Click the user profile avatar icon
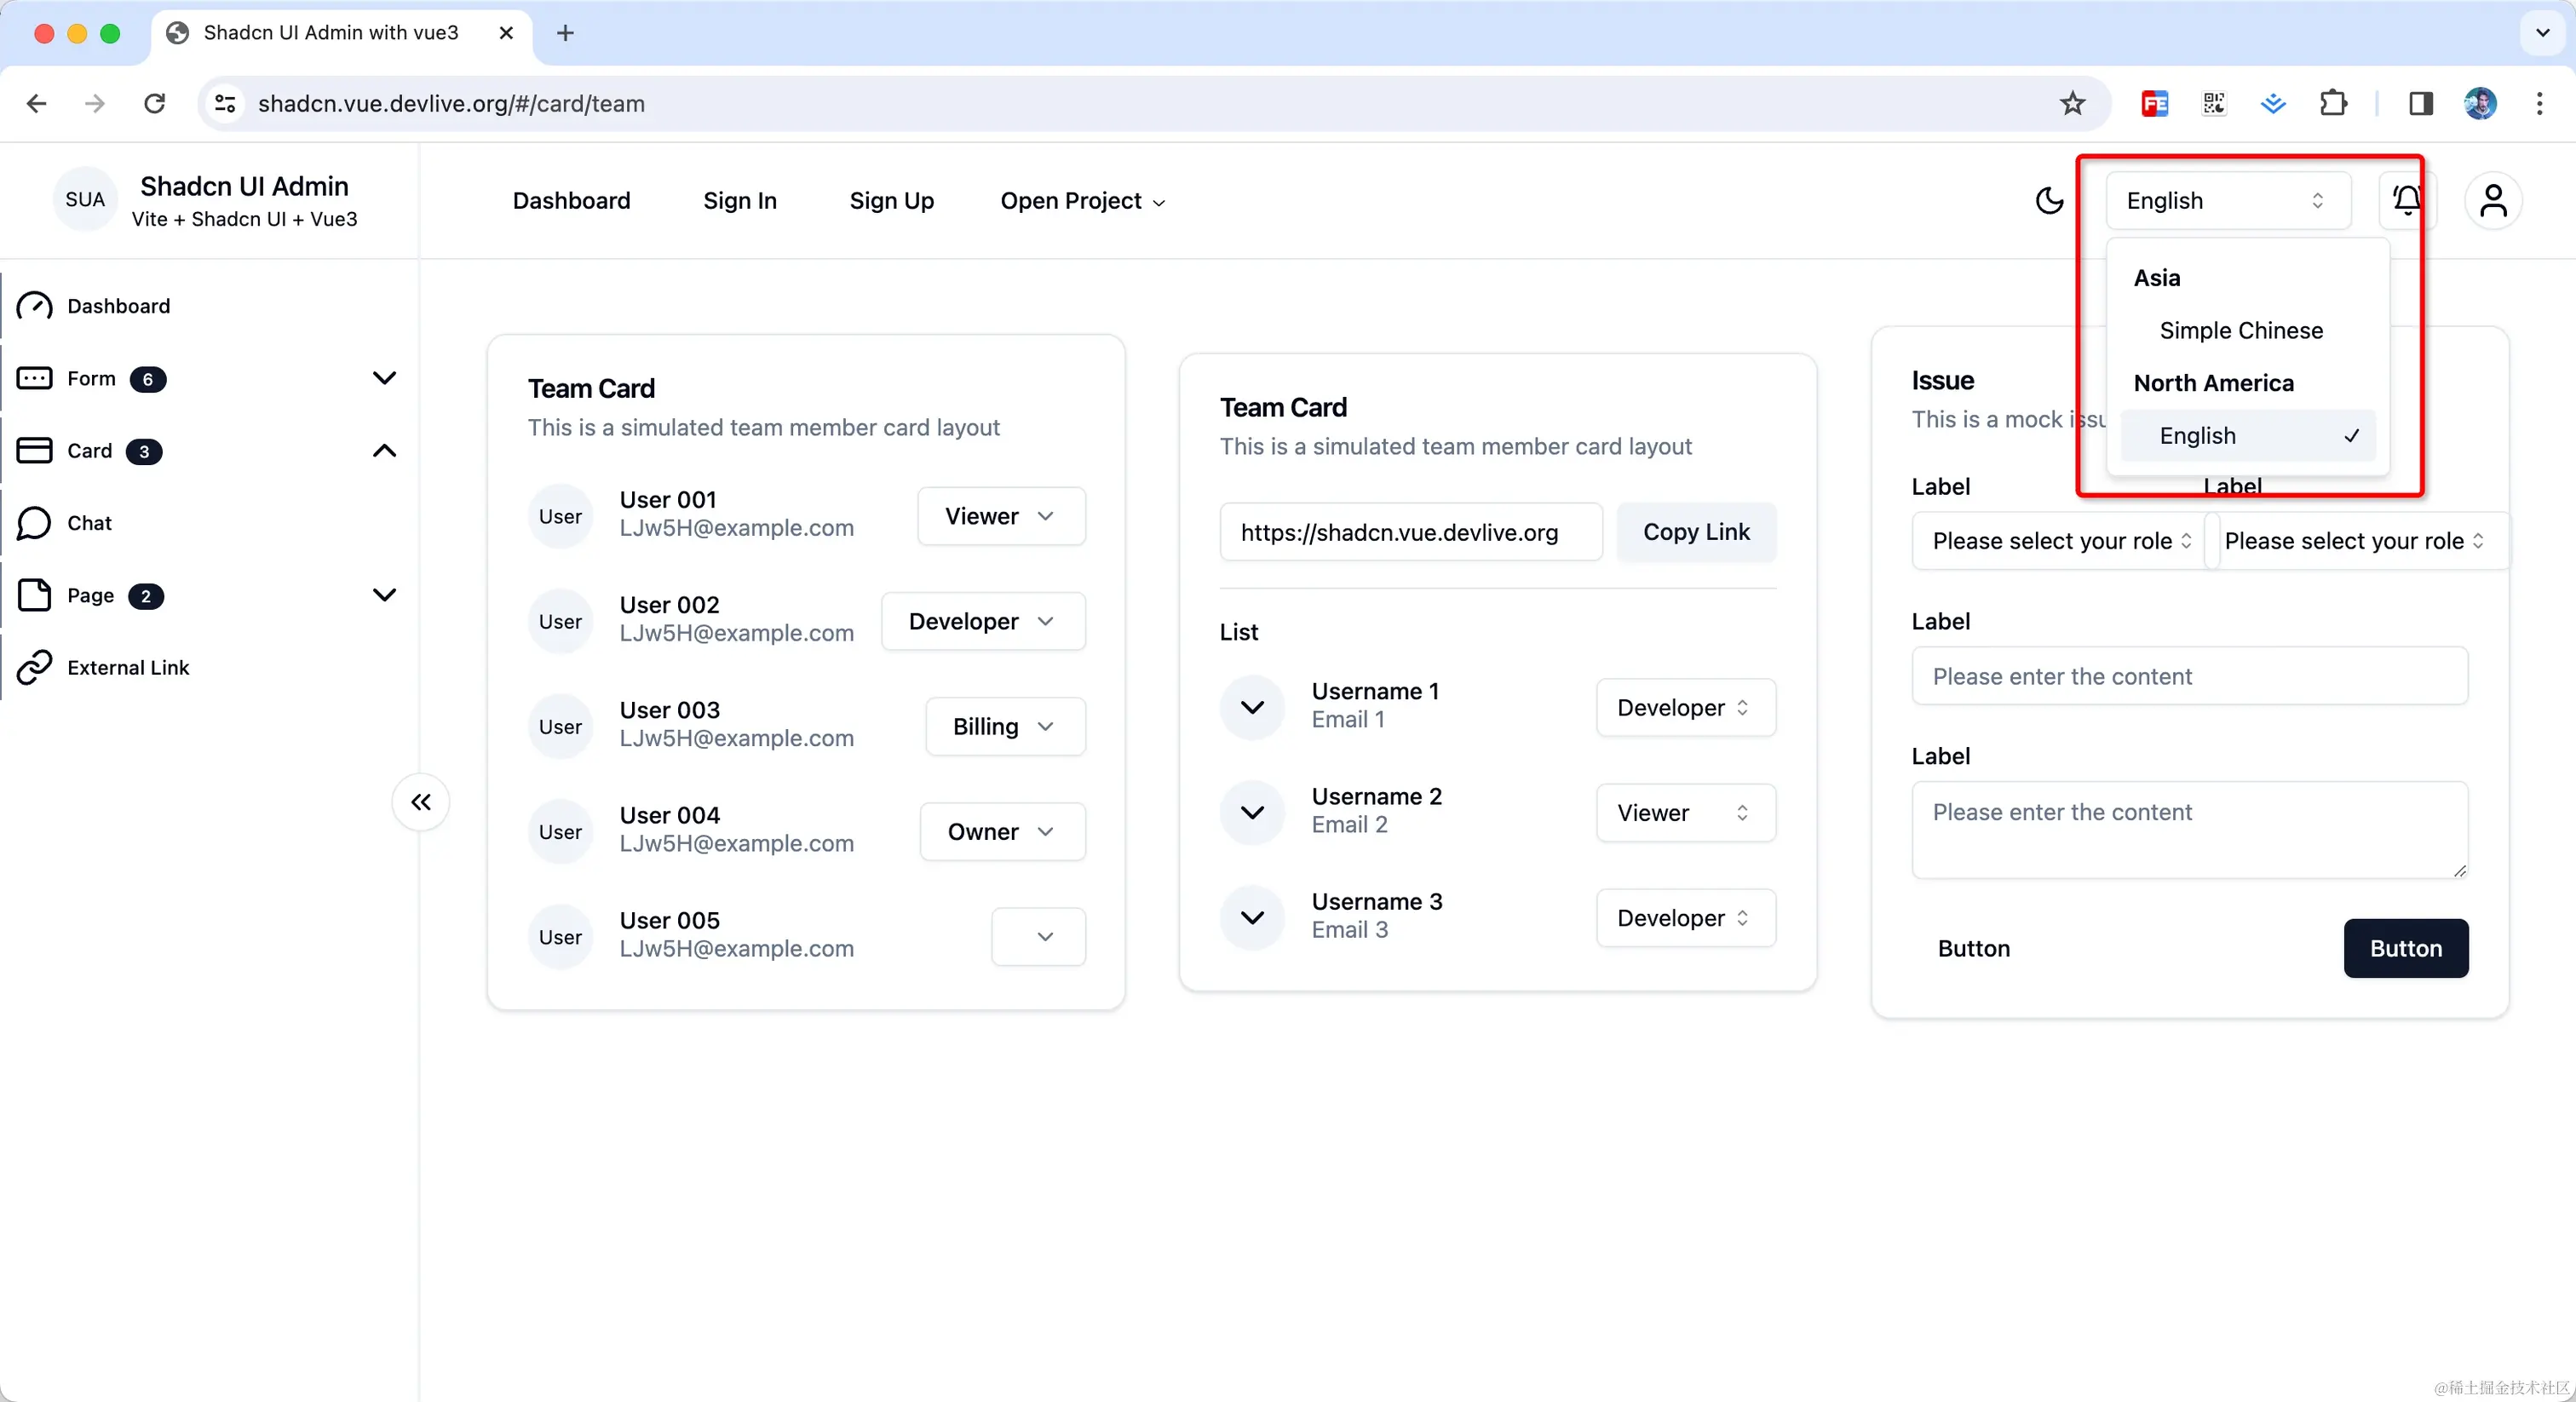This screenshot has width=2576, height=1402. [2493, 201]
